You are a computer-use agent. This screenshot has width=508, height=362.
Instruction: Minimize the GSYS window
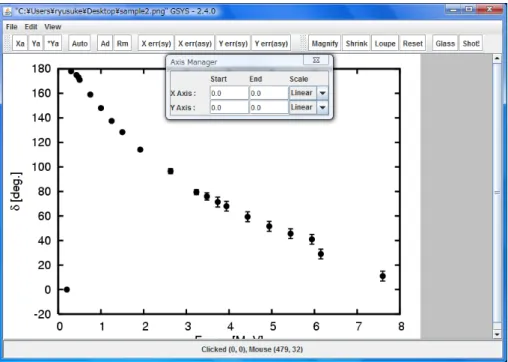point(453,10)
